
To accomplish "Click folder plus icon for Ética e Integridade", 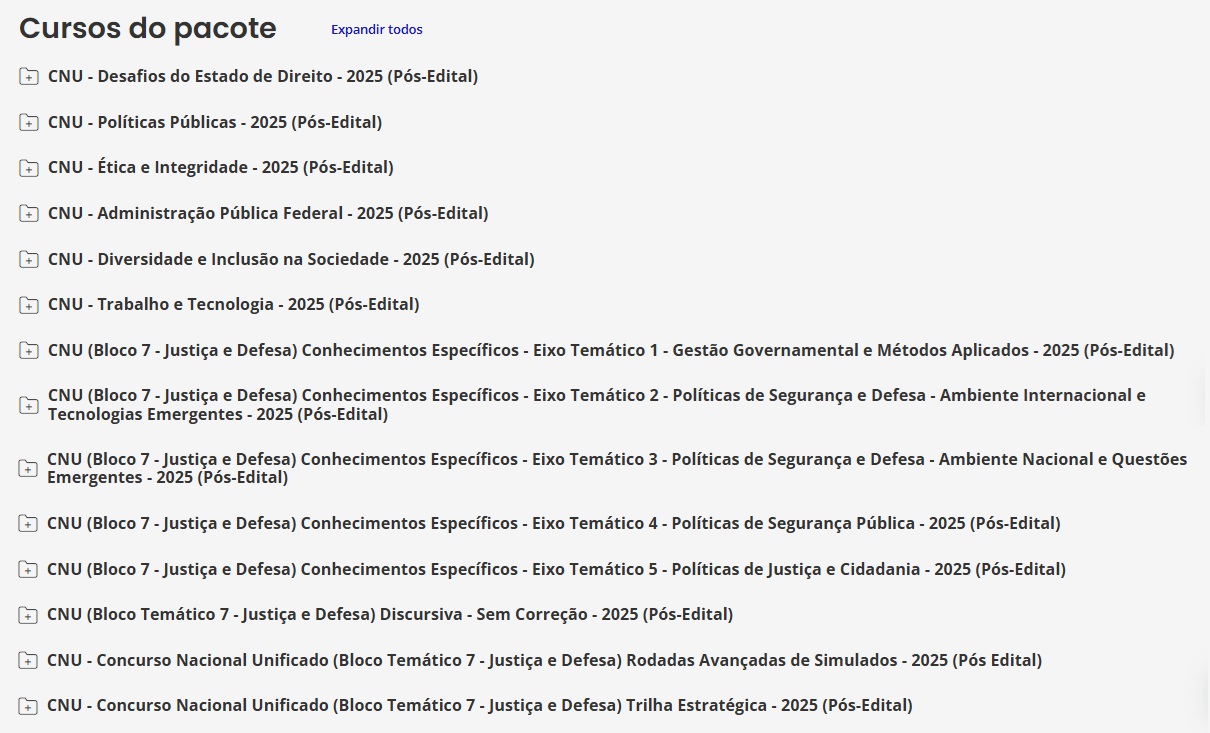I will [x=28, y=168].
